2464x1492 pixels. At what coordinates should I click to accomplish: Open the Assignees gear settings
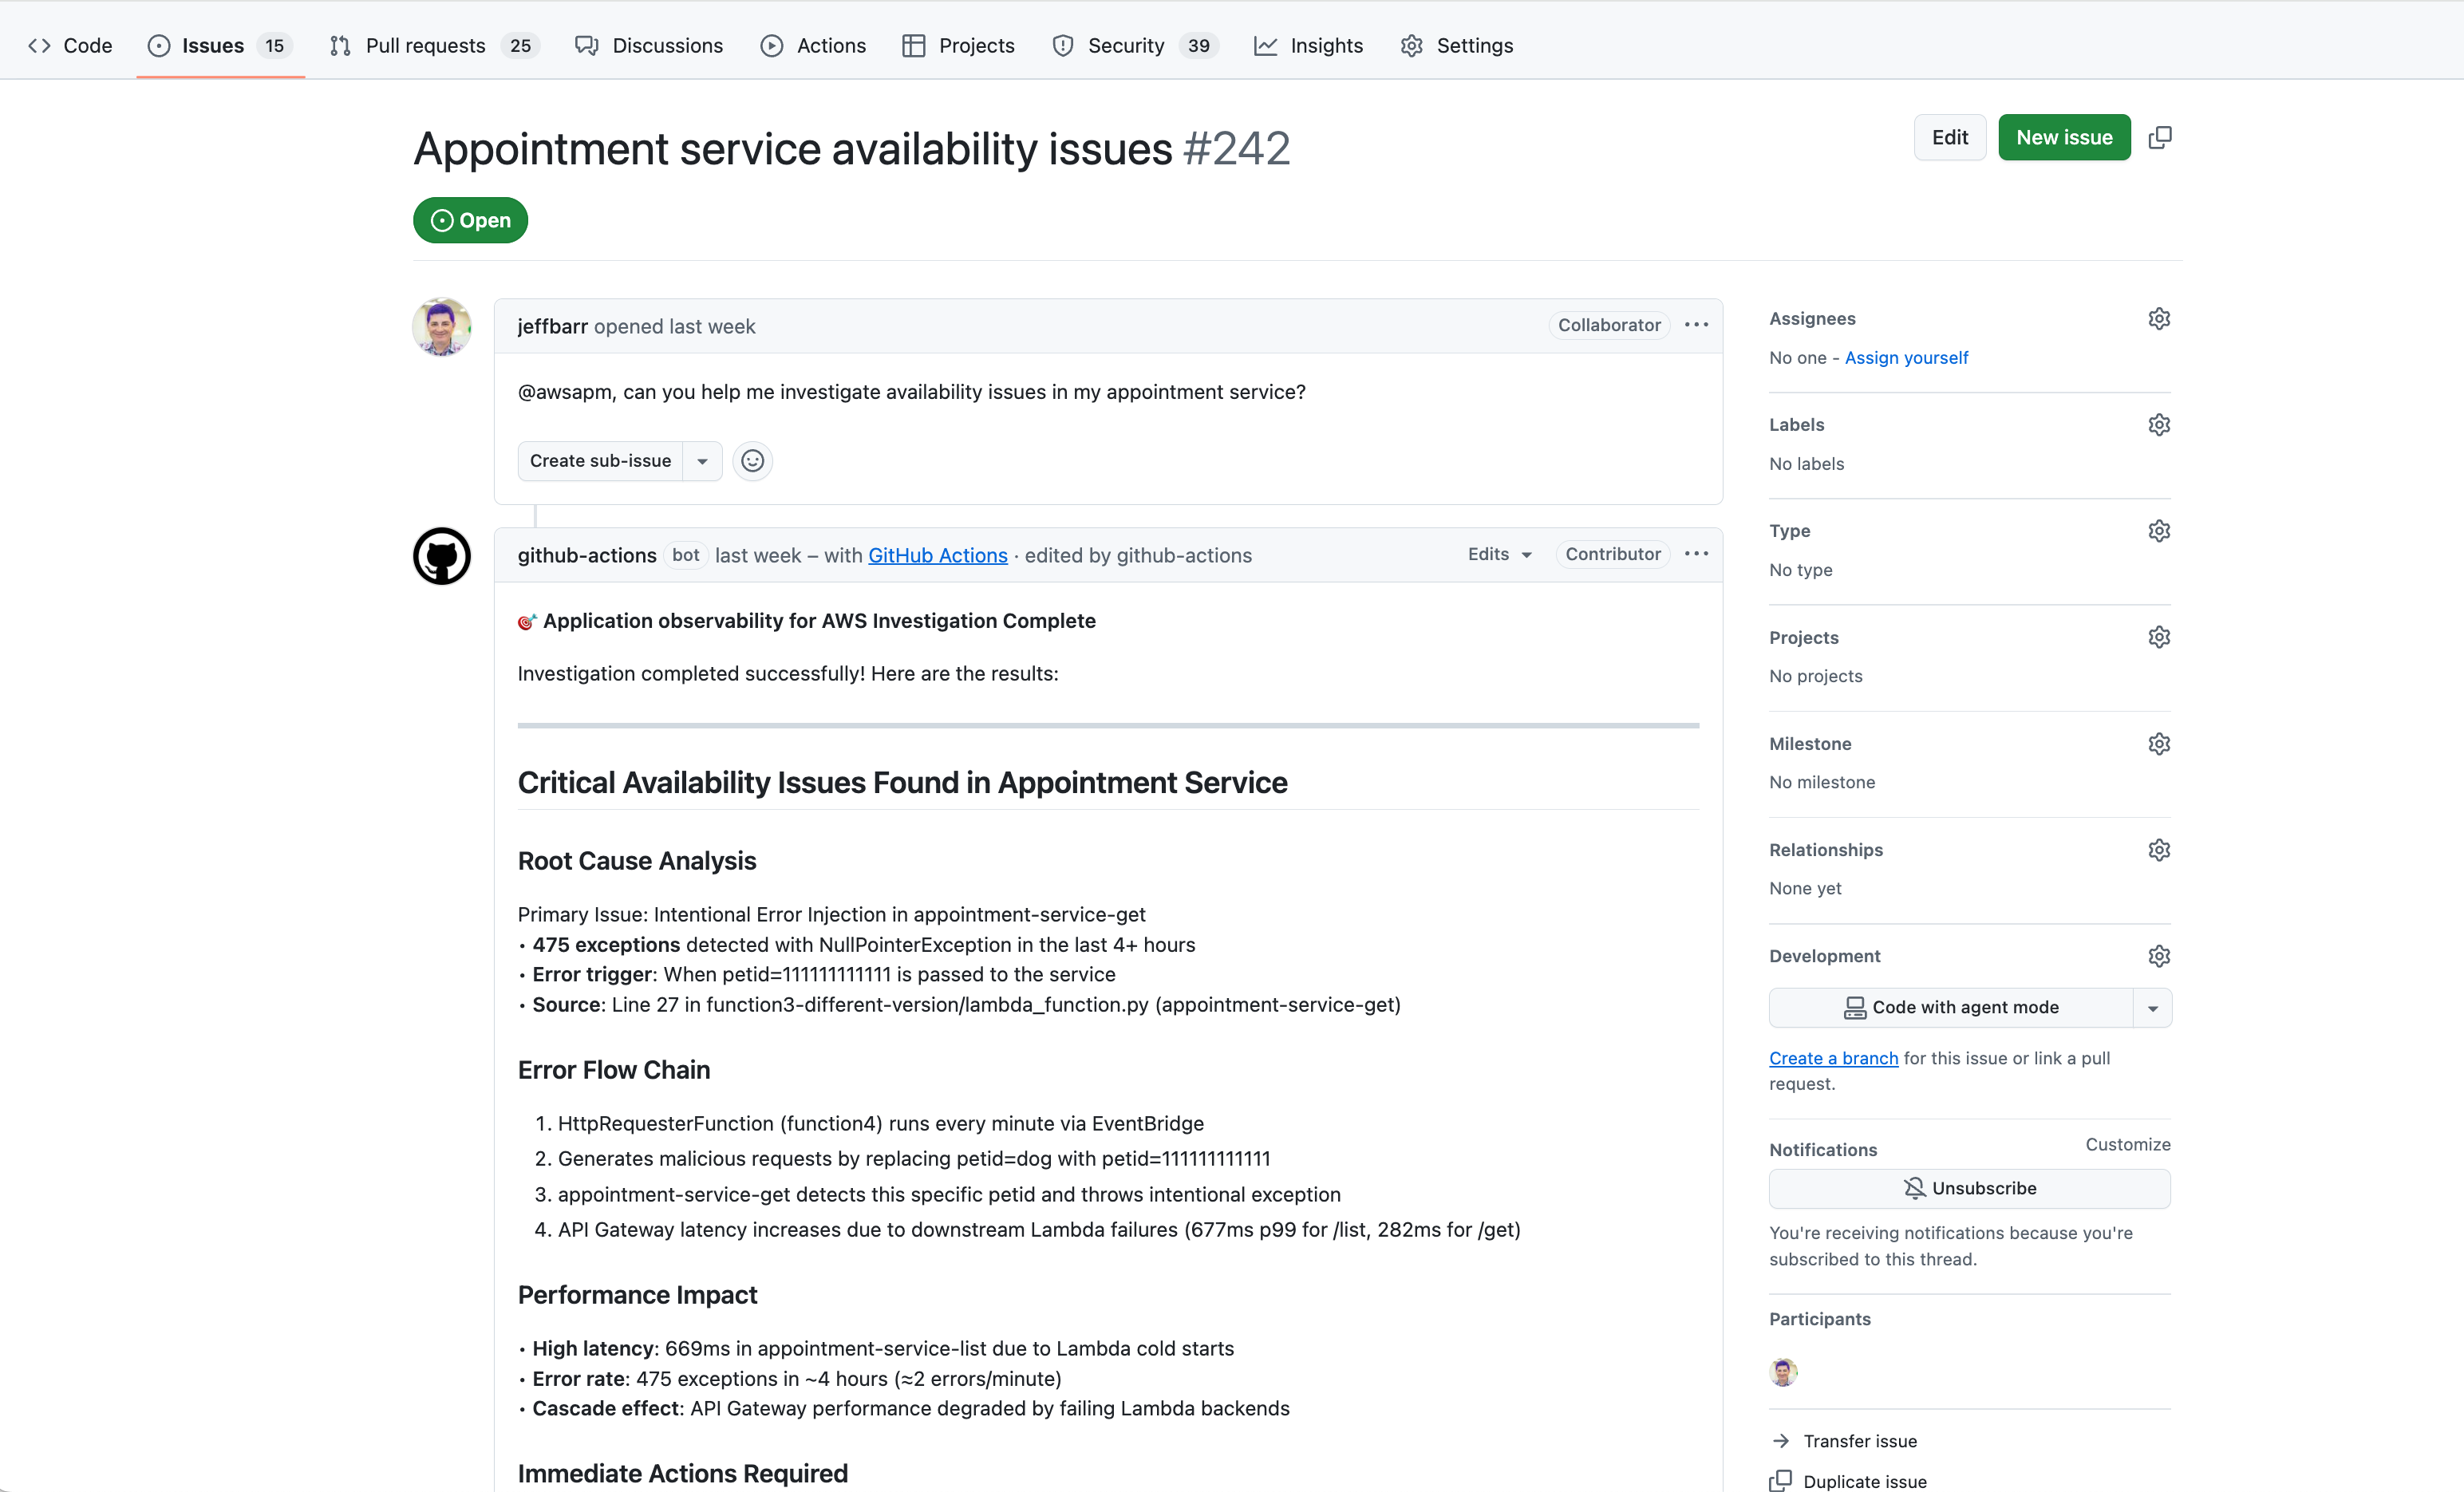click(x=2158, y=319)
